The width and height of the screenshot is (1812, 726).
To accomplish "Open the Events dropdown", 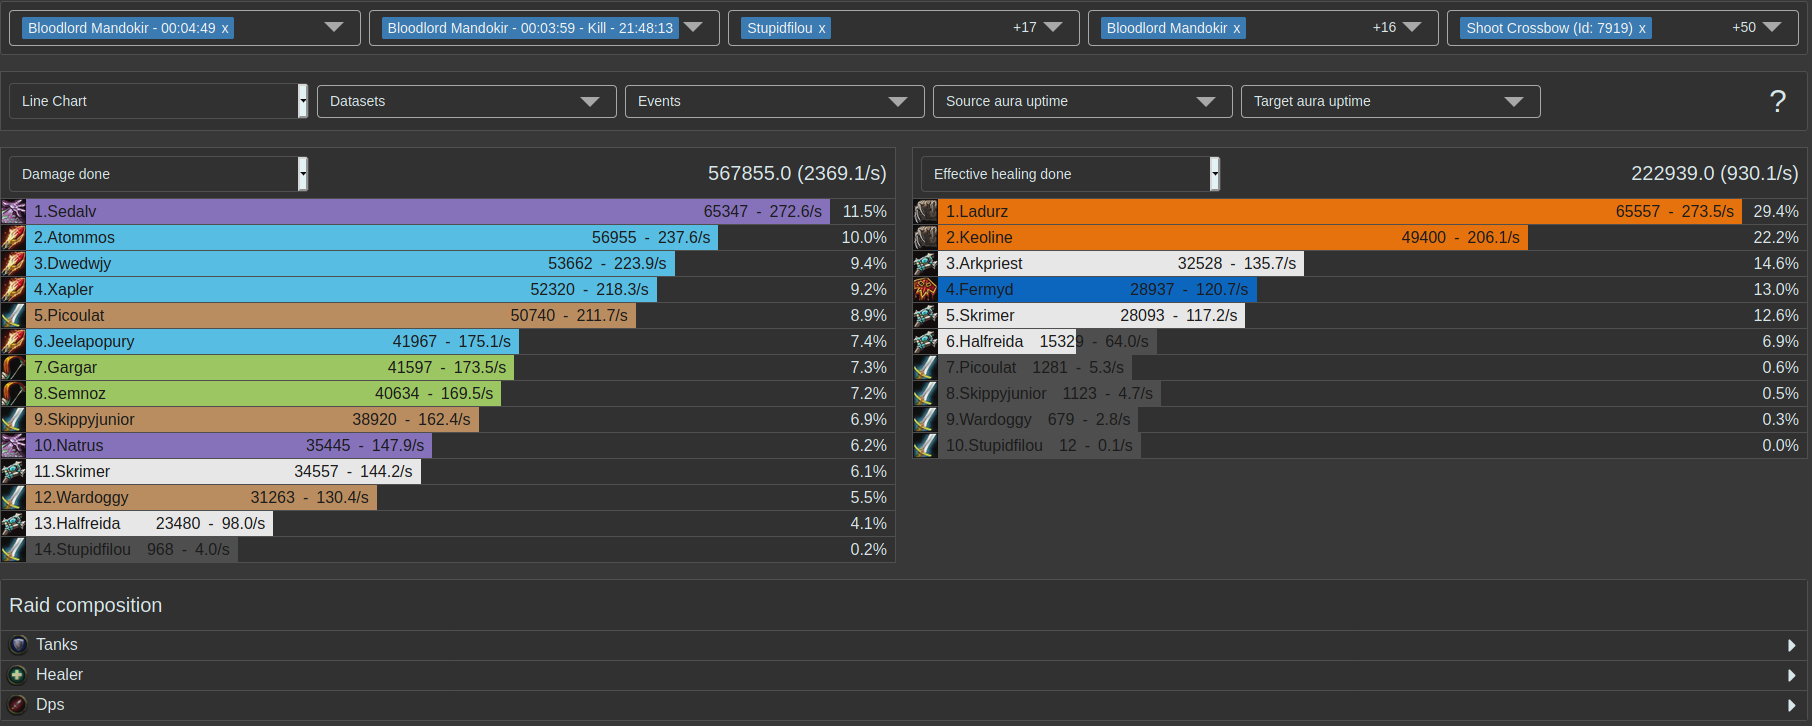I will (775, 101).
